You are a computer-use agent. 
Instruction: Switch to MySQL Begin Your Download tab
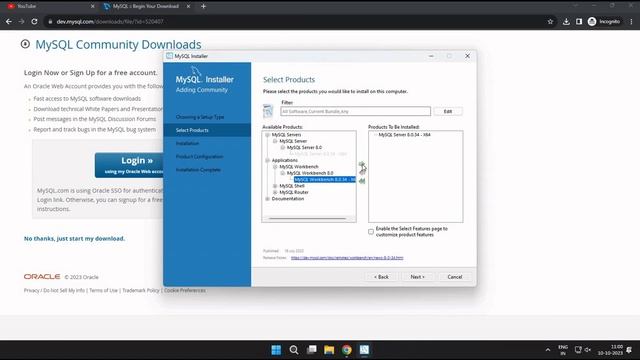click(146, 6)
